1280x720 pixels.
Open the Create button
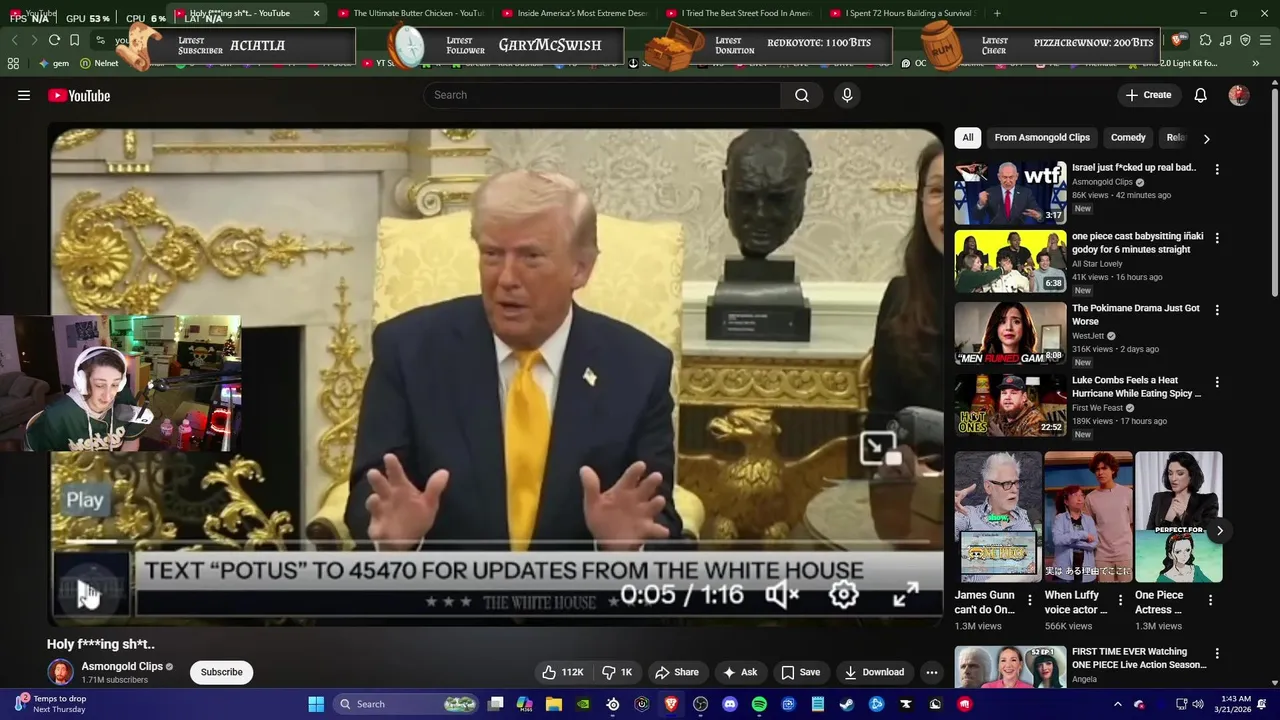(1148, 95)
